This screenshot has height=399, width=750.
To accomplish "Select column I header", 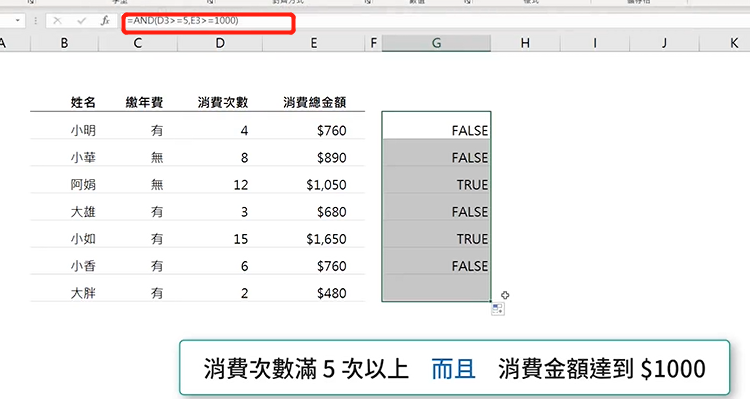I will [x=595, y=44].
